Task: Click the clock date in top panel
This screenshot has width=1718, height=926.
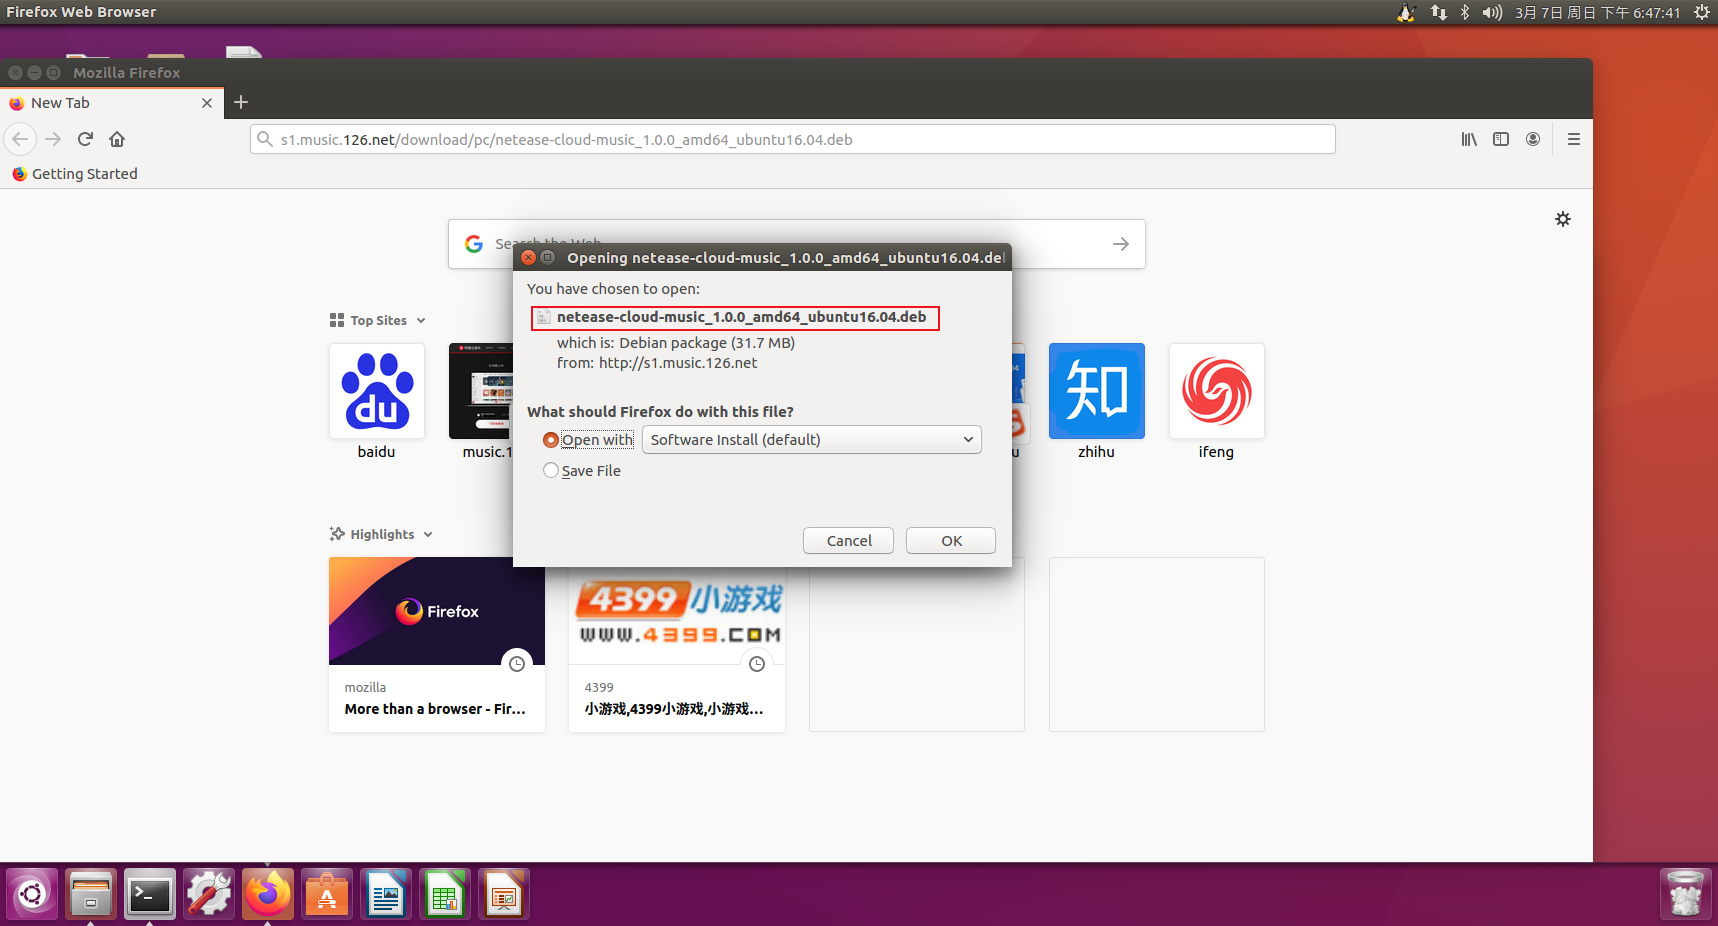Action: [x=1597, y=12]
